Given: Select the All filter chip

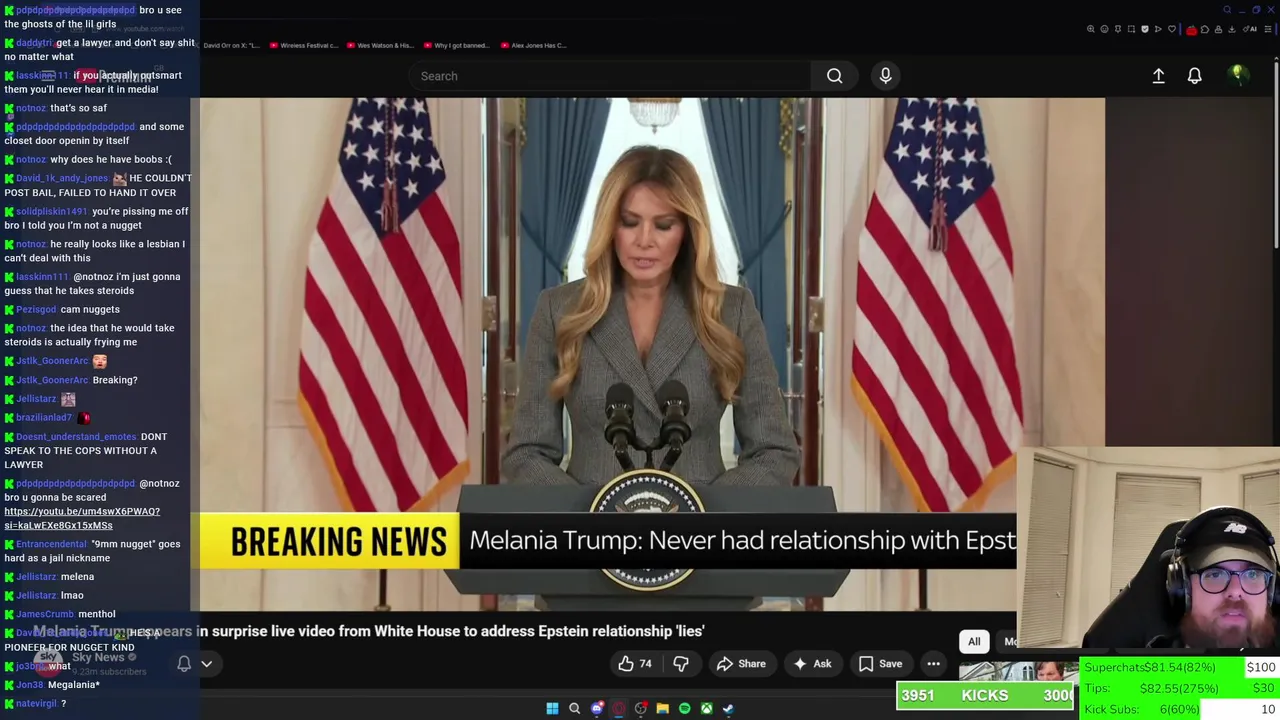Looking at the screenshot, I should tap(974, 642).
